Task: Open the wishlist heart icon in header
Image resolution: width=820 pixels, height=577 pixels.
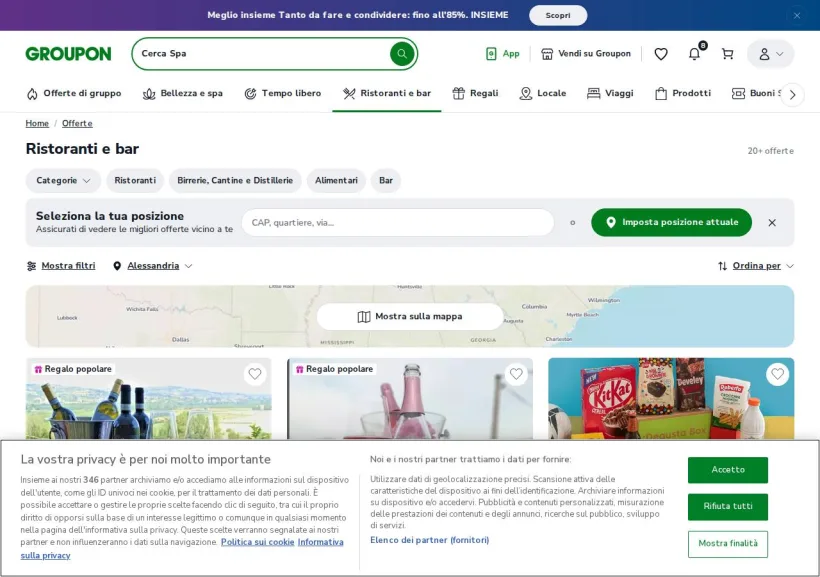Action: pos(661,53)
